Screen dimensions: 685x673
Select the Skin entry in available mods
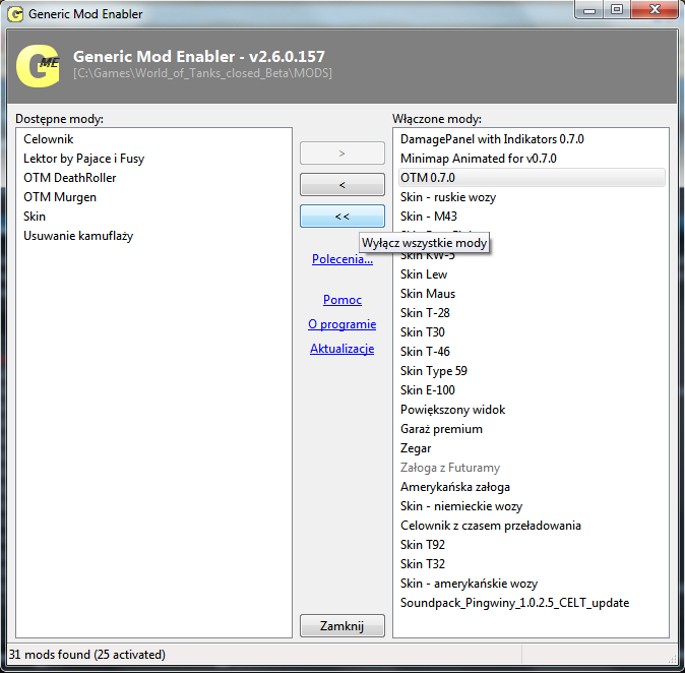point(34,216)
